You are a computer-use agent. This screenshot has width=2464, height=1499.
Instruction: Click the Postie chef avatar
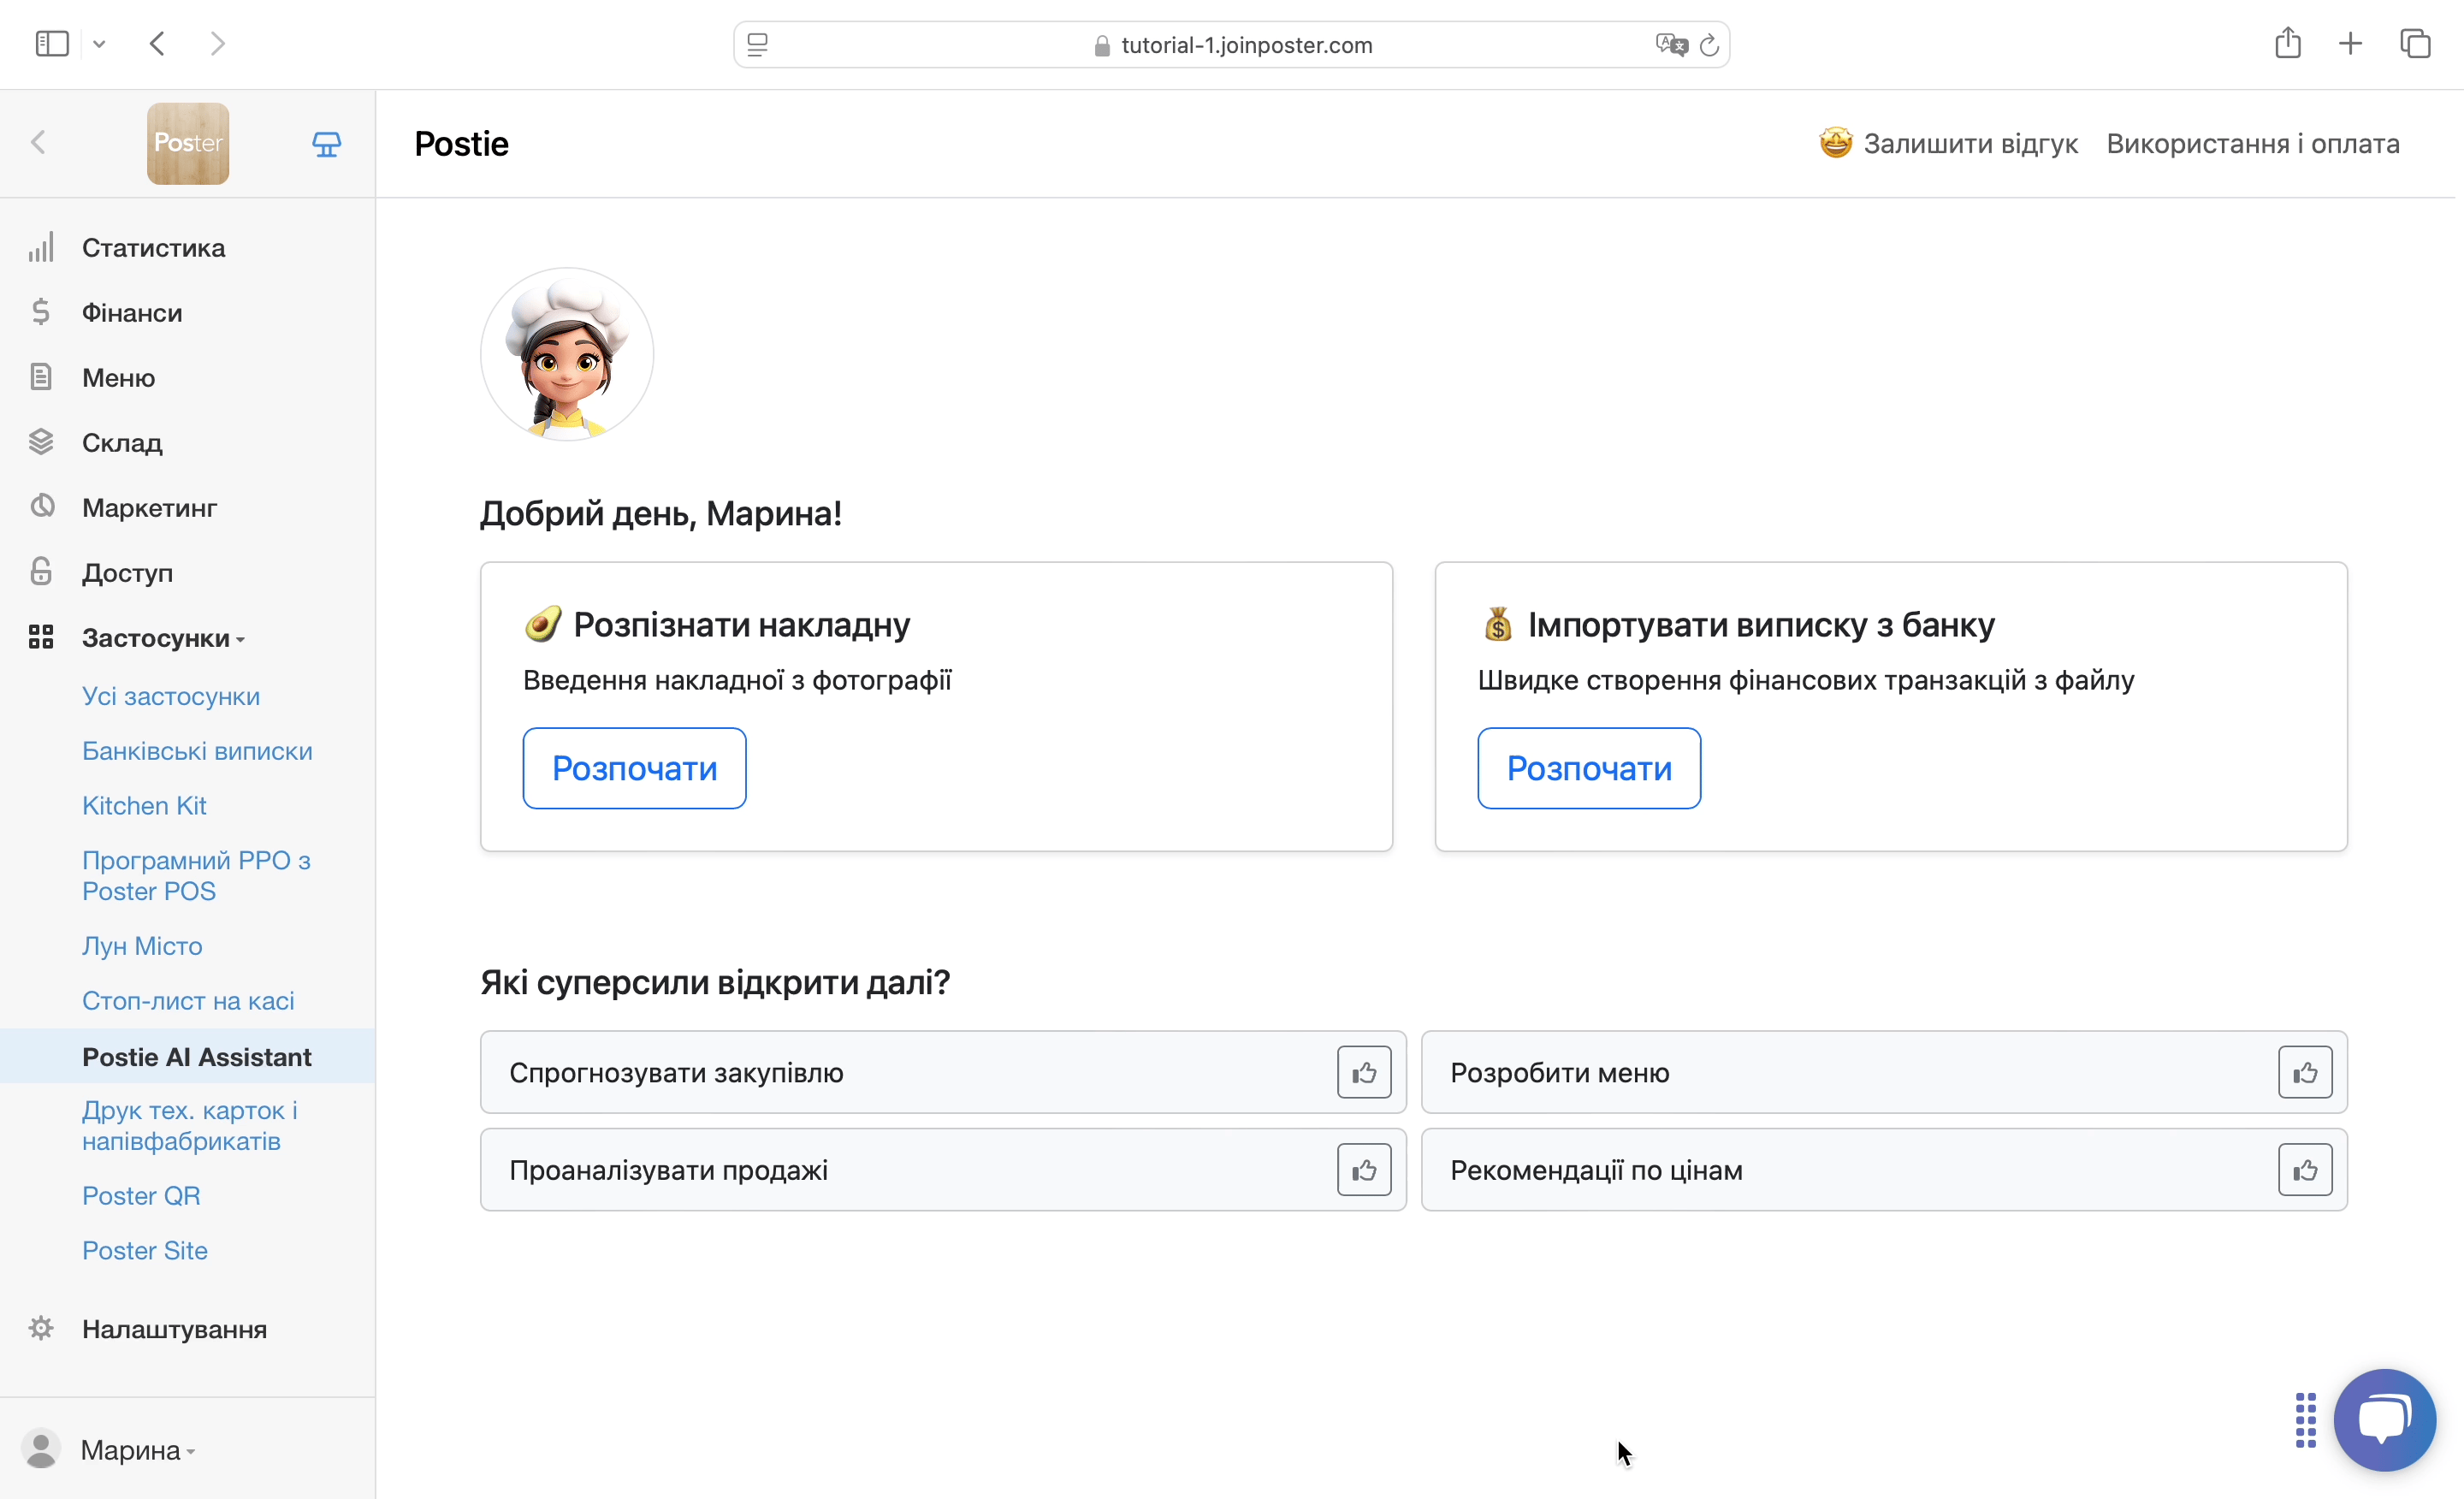(567, 354)
